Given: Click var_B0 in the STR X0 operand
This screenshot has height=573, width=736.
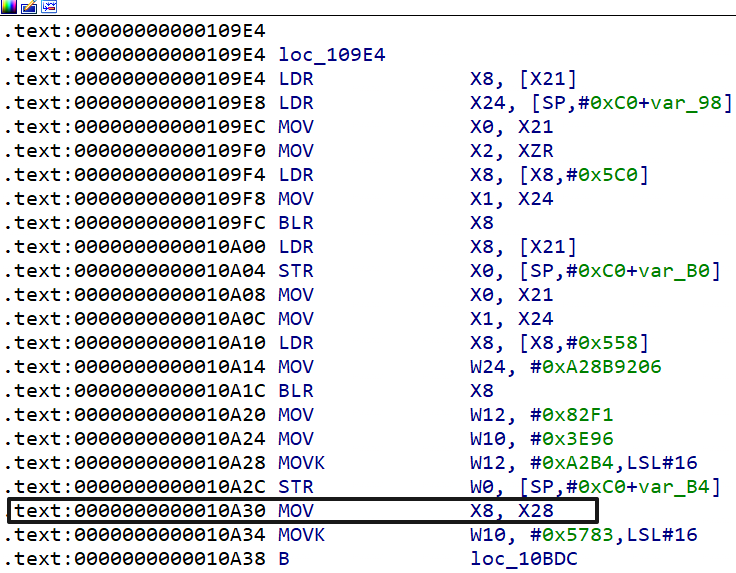Looking at the screenshot, I should coord(674,271).
